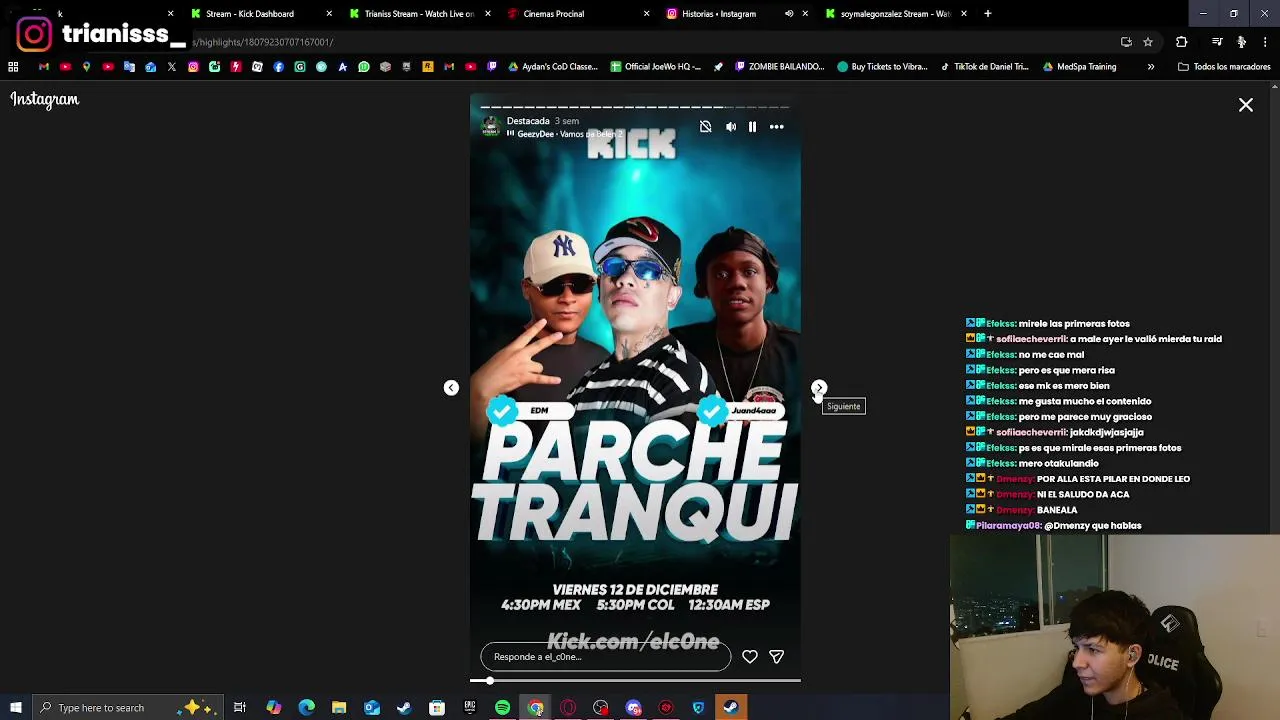
Task: Like the story with the heart icon
Action: point(750,657)
